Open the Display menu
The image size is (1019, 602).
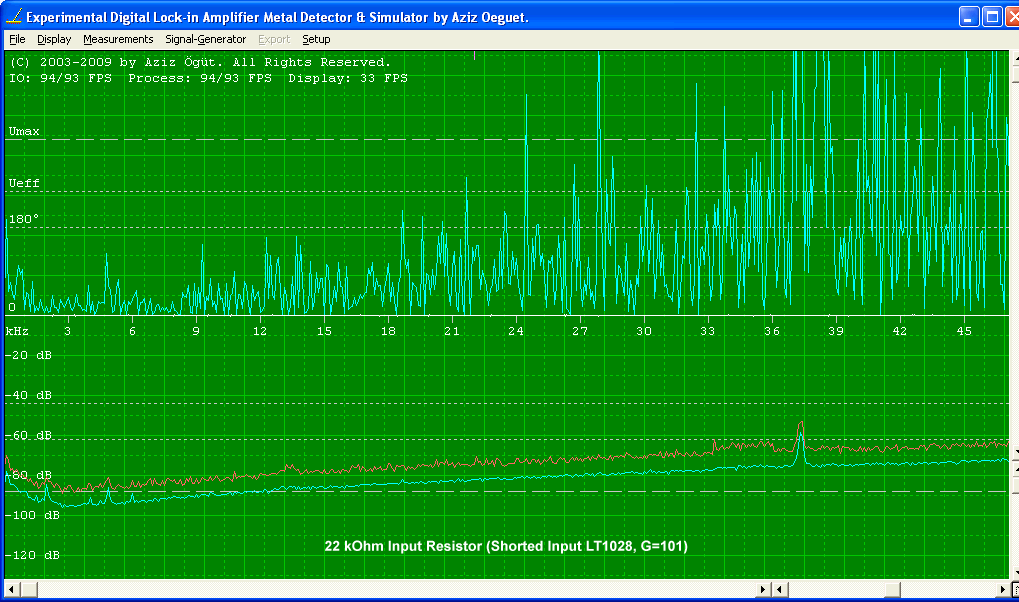coord(54,39)
